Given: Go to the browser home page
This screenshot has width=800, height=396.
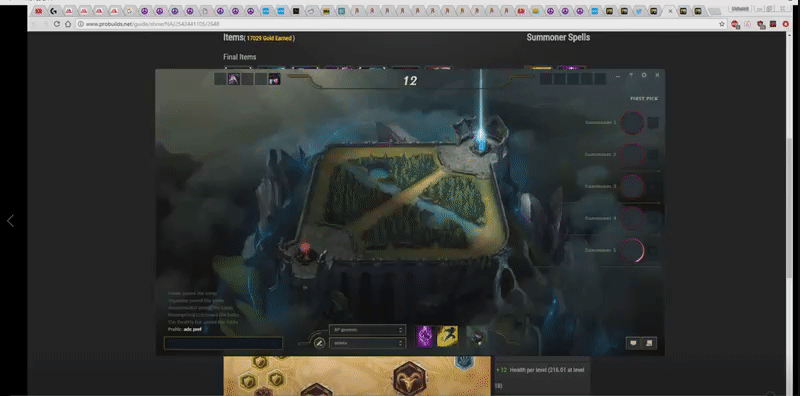Looking at the screenshot, I should (68, 24).
